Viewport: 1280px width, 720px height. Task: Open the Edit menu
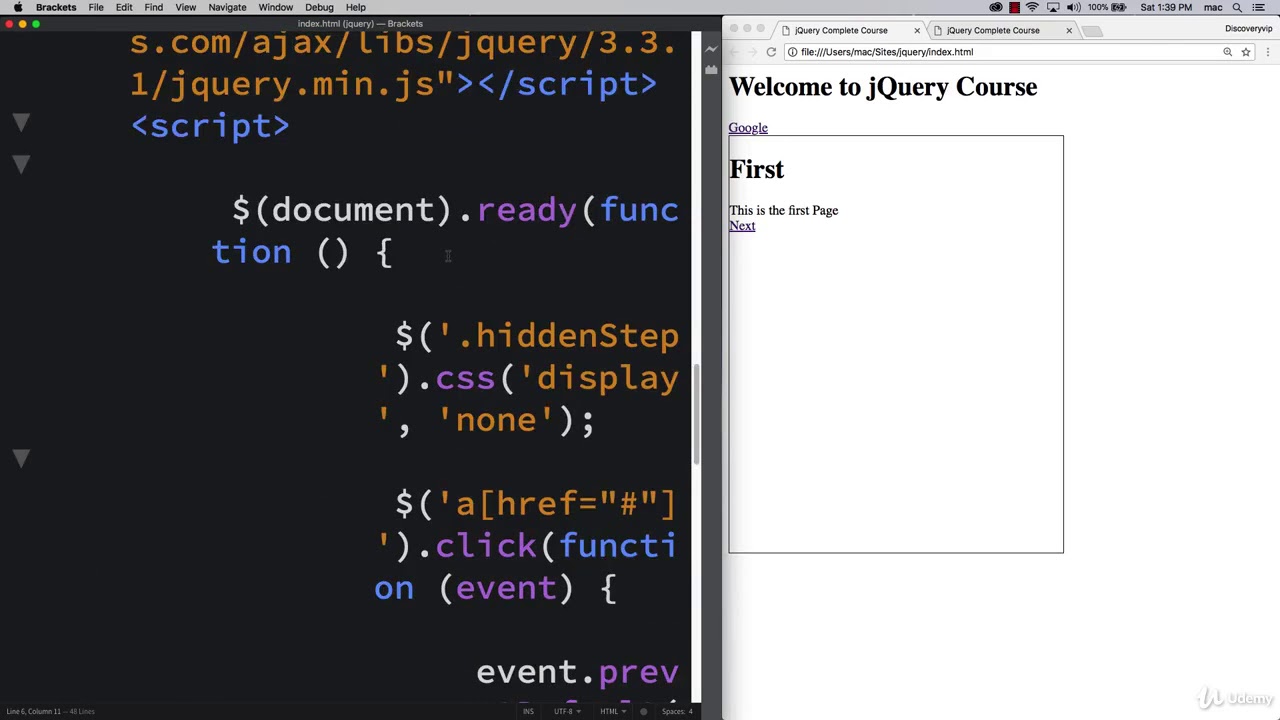click(x=124, y=7)
